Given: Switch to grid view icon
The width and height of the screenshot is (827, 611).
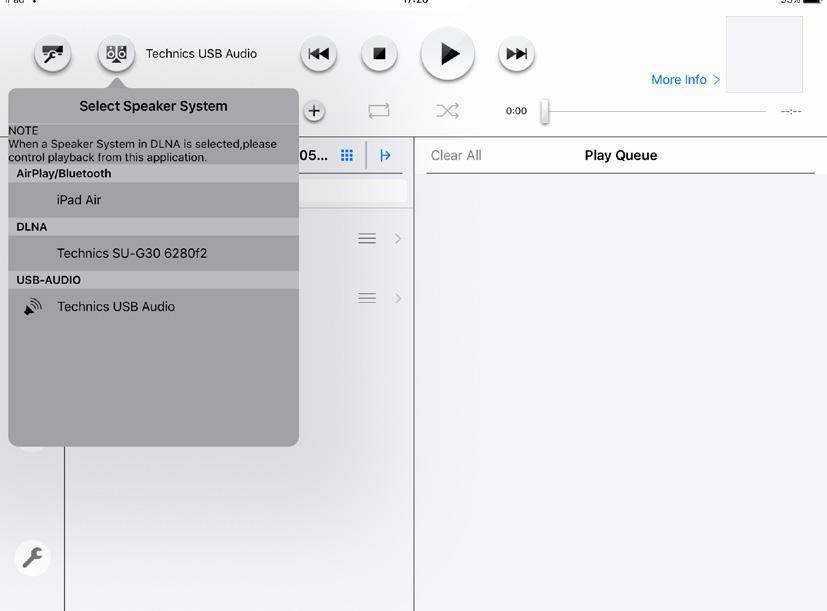Looking at the screenshot, I should coord(347,155).
